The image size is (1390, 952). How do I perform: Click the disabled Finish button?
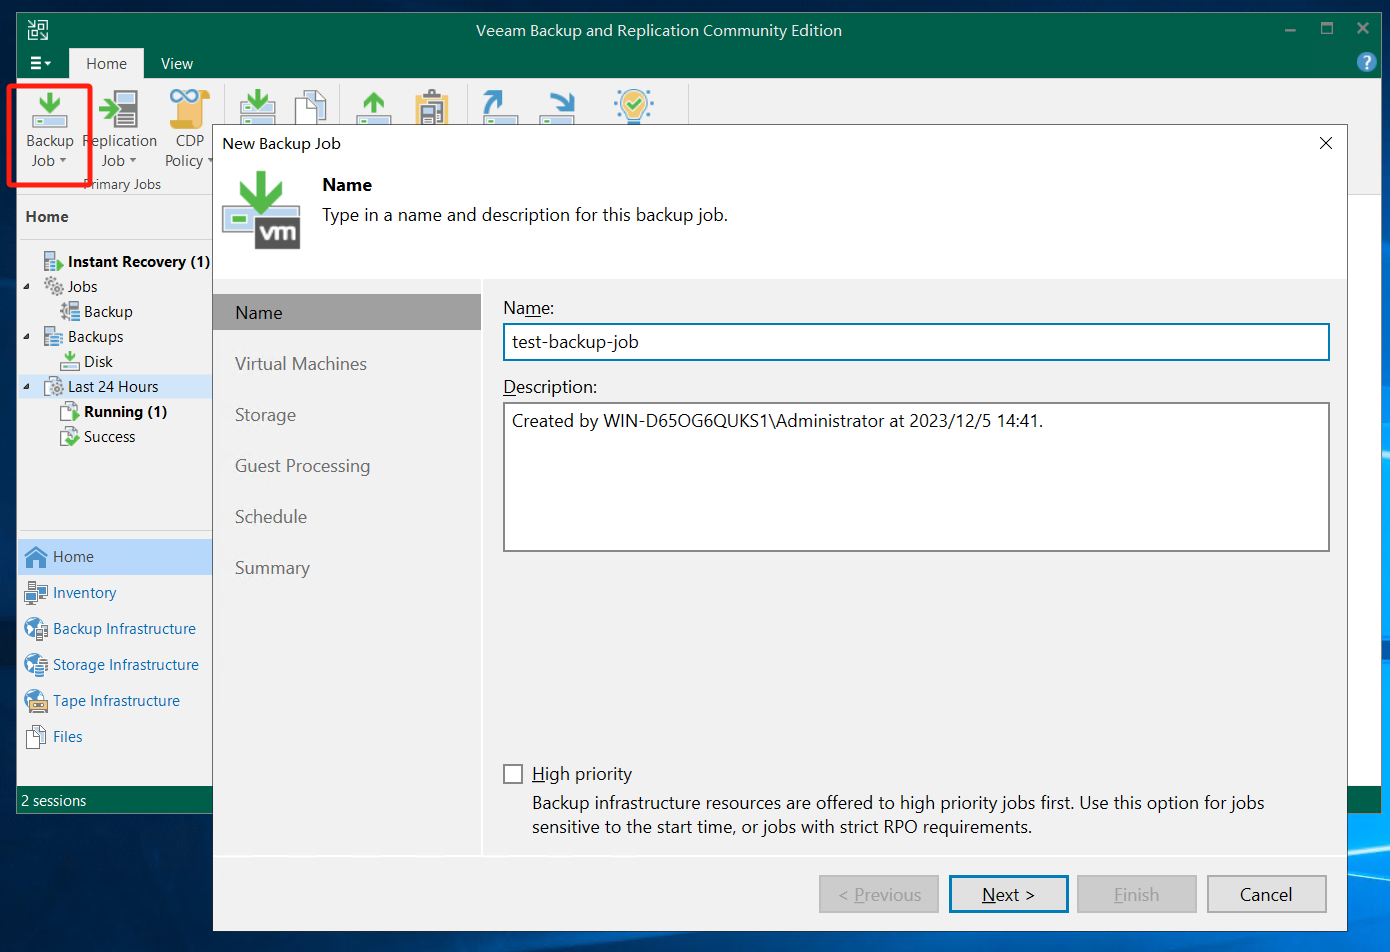pos(1137,895)
